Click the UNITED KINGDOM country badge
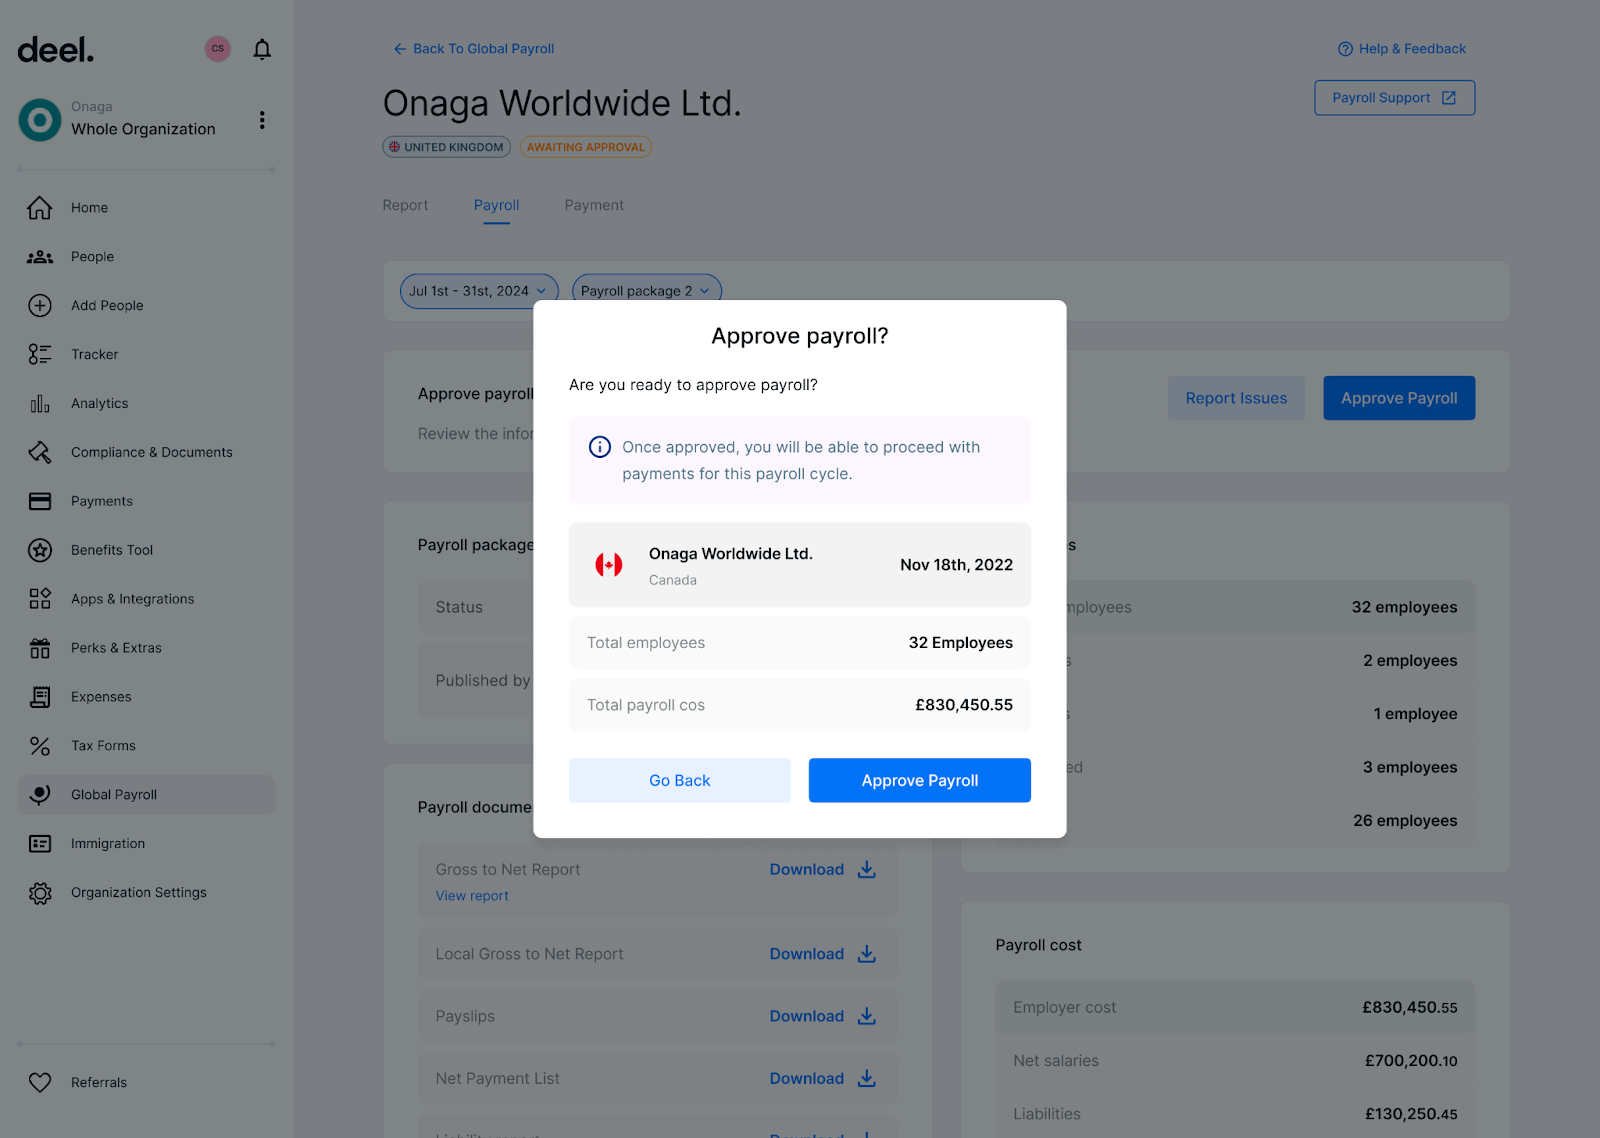Image resolution: width=1600 pixels, height=1138 pixels. point(446,147)
